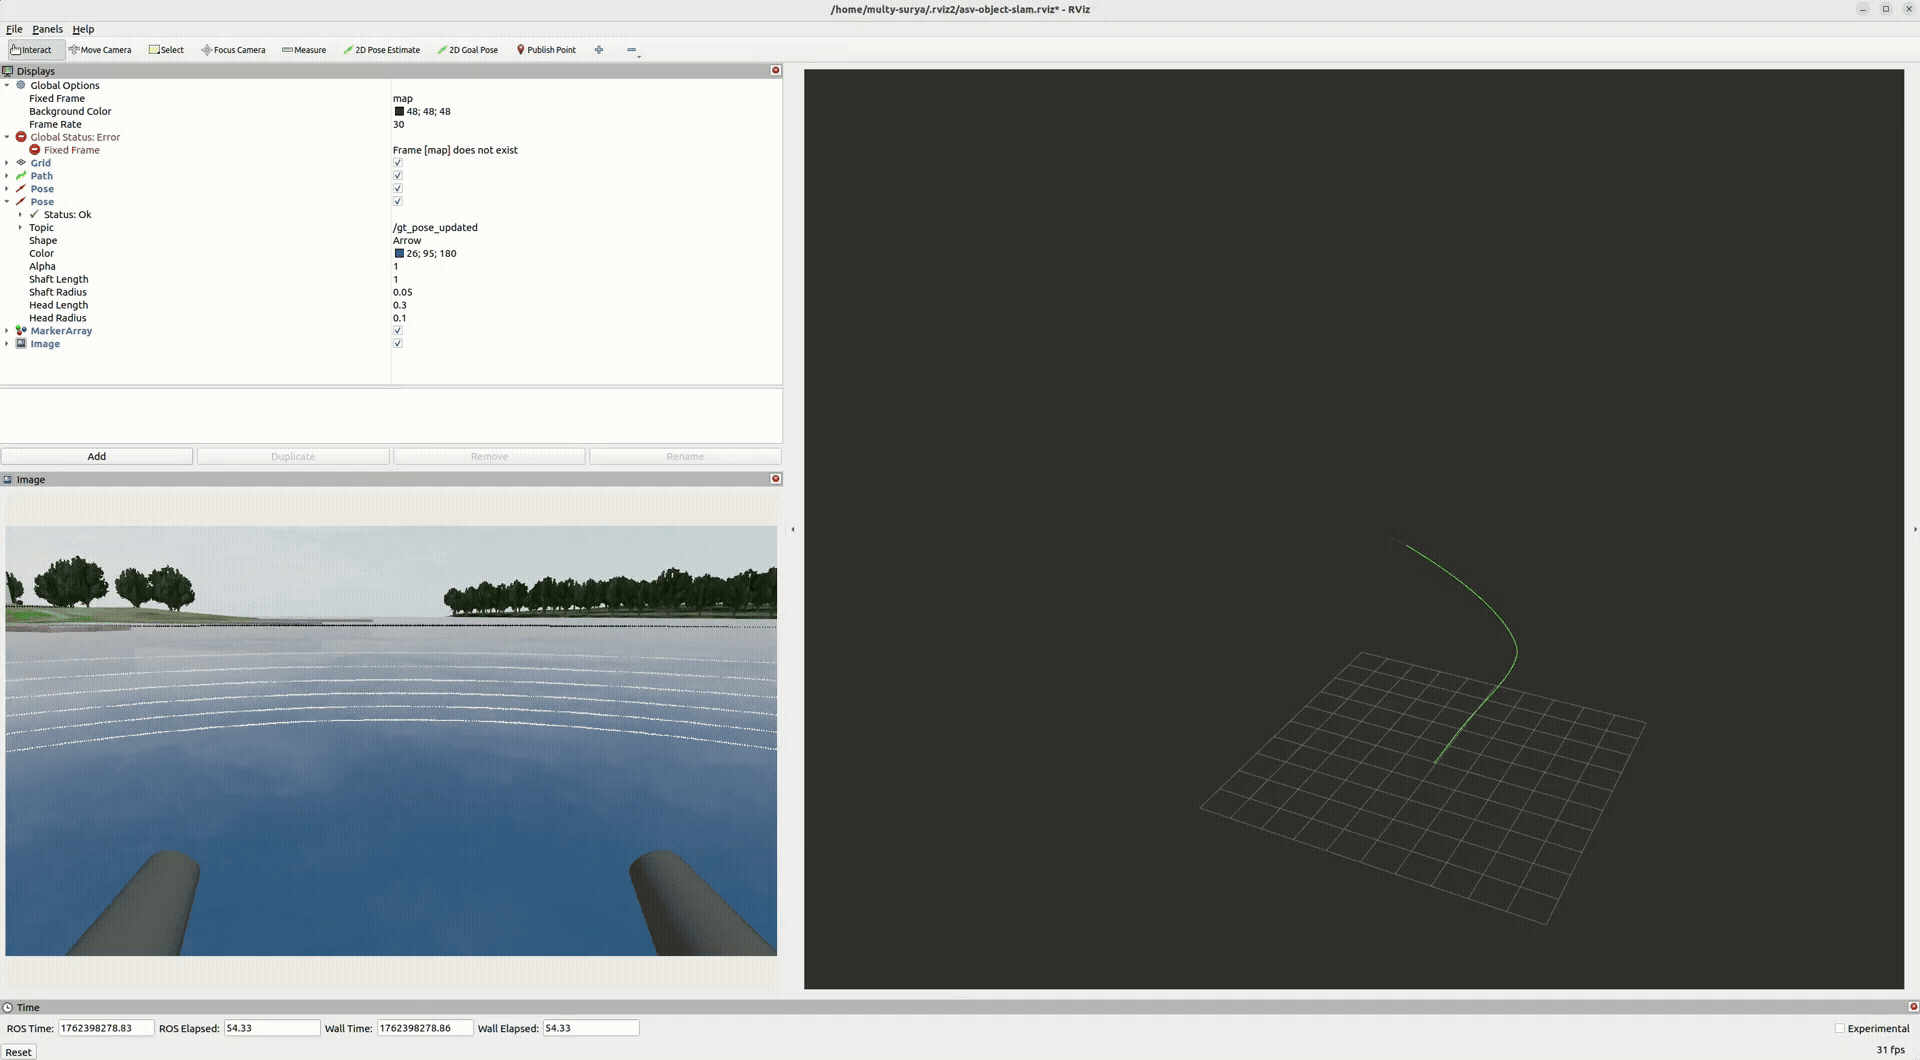Open the Help menu
The width and height of the screenshot is (1920, 1060).
pyautogui.click(x=83, y=29)
